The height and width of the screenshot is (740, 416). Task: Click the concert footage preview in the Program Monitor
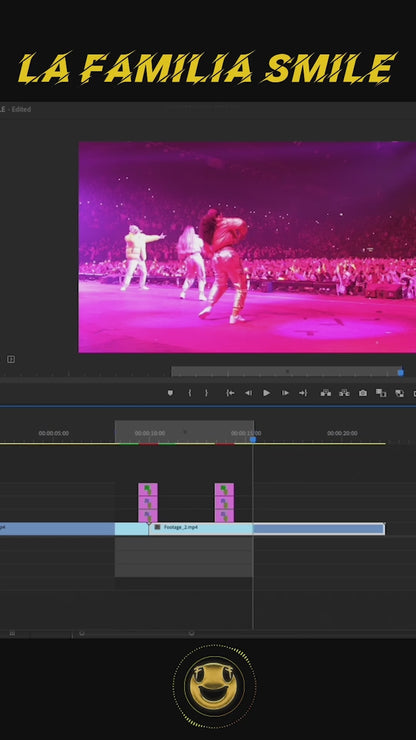(x=247, y=247)
